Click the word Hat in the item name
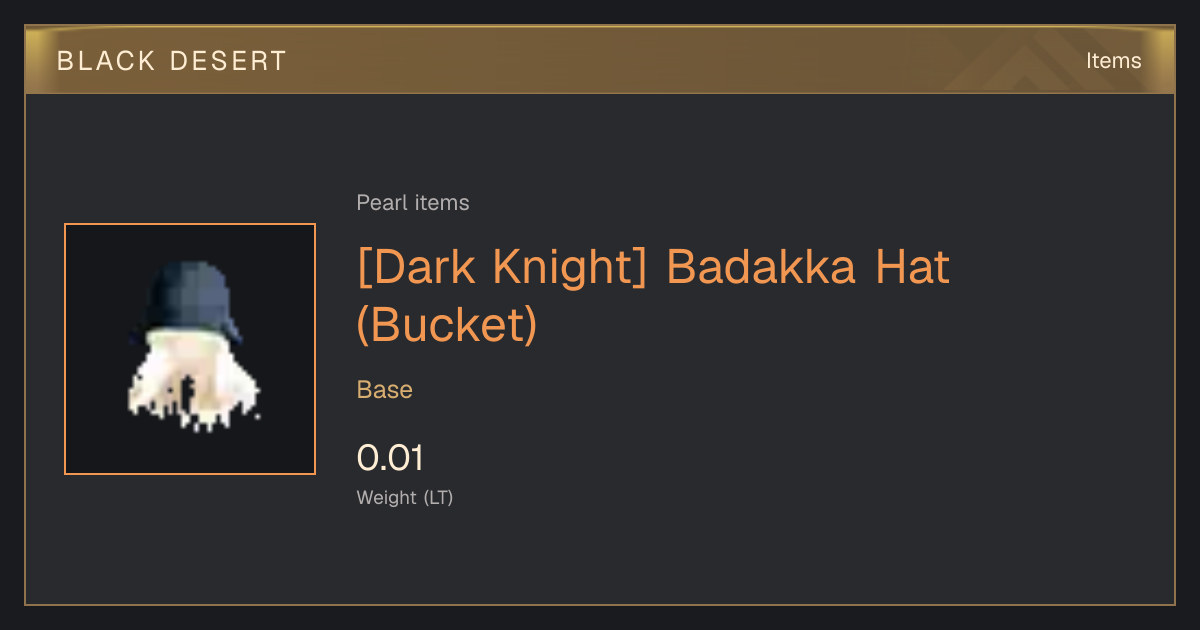Screen dimensions: 1200x630 point(912,268)
